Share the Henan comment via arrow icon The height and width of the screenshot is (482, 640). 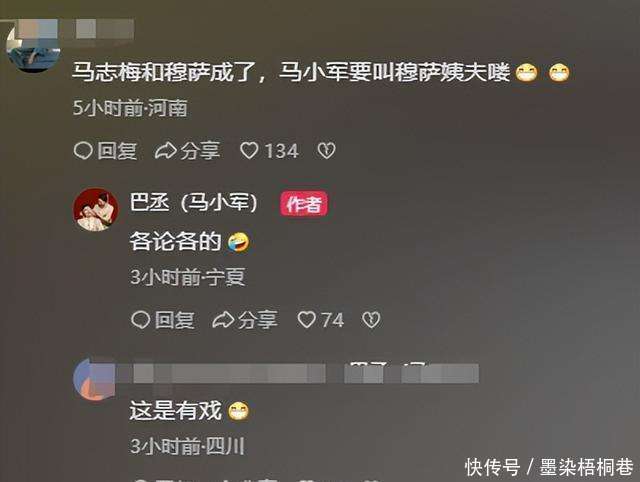tap(165, 151)
